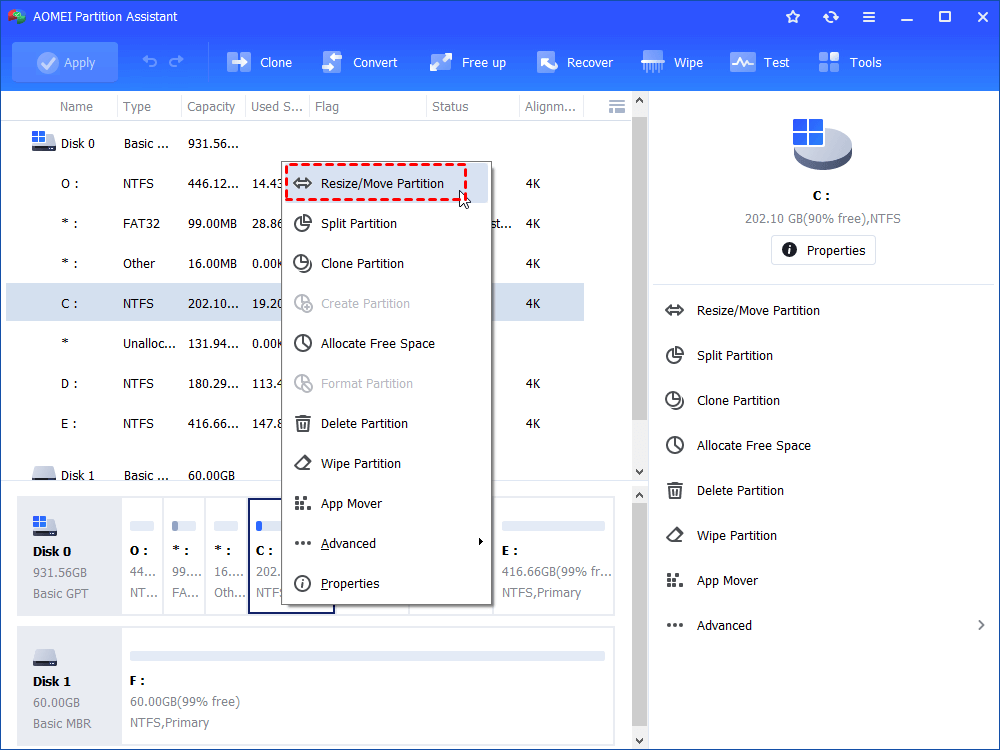Open the Convert tool
This screenshot has width=1000, height=750.
[360, 62]
